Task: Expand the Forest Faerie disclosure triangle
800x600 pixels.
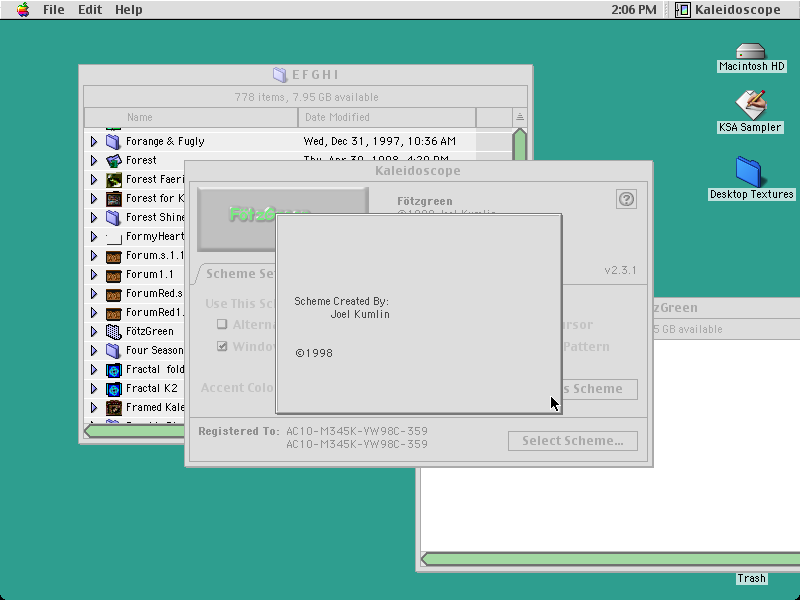Action: coord(94,179)
